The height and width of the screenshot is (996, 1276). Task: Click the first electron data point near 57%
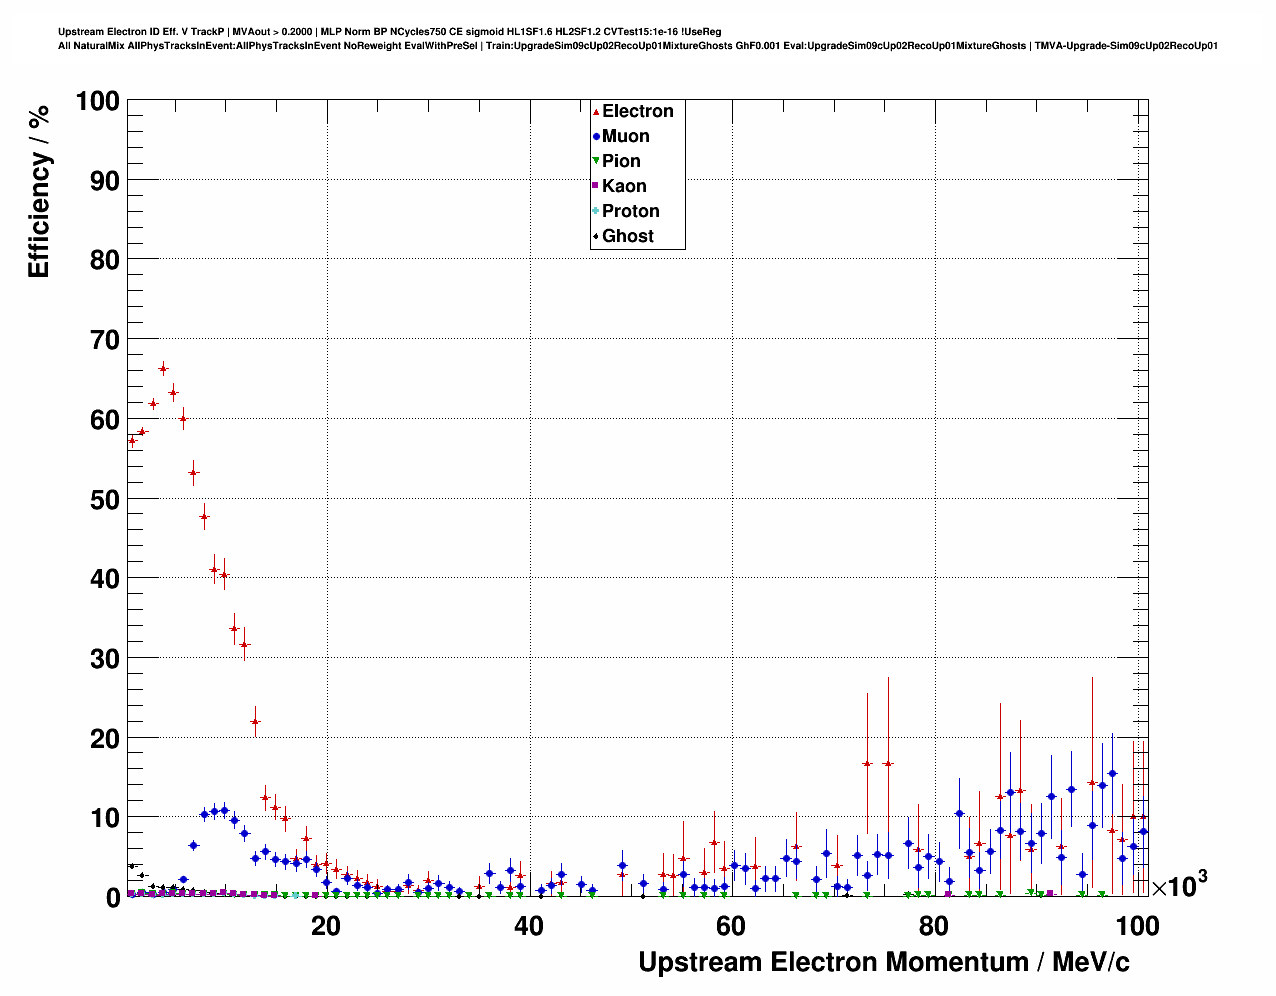132,440
